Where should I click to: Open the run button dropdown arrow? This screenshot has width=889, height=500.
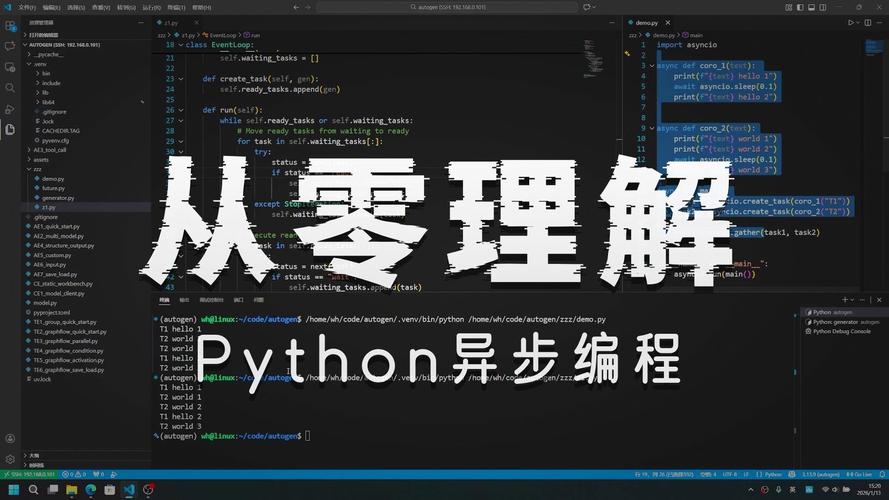click(x=857, y=23)
